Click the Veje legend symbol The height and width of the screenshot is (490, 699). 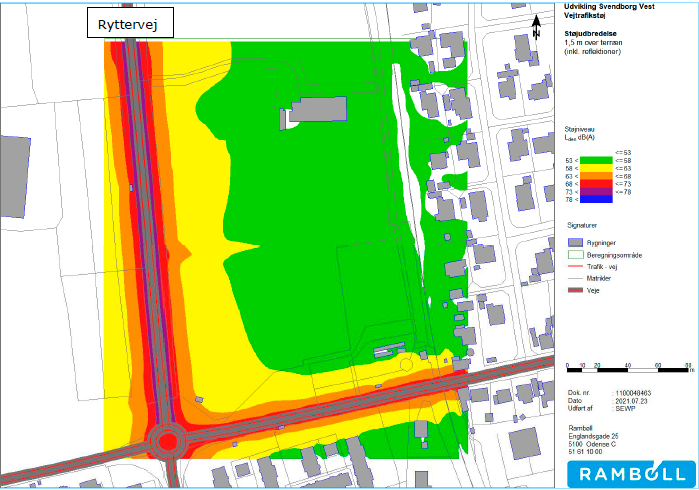point(575,291)
